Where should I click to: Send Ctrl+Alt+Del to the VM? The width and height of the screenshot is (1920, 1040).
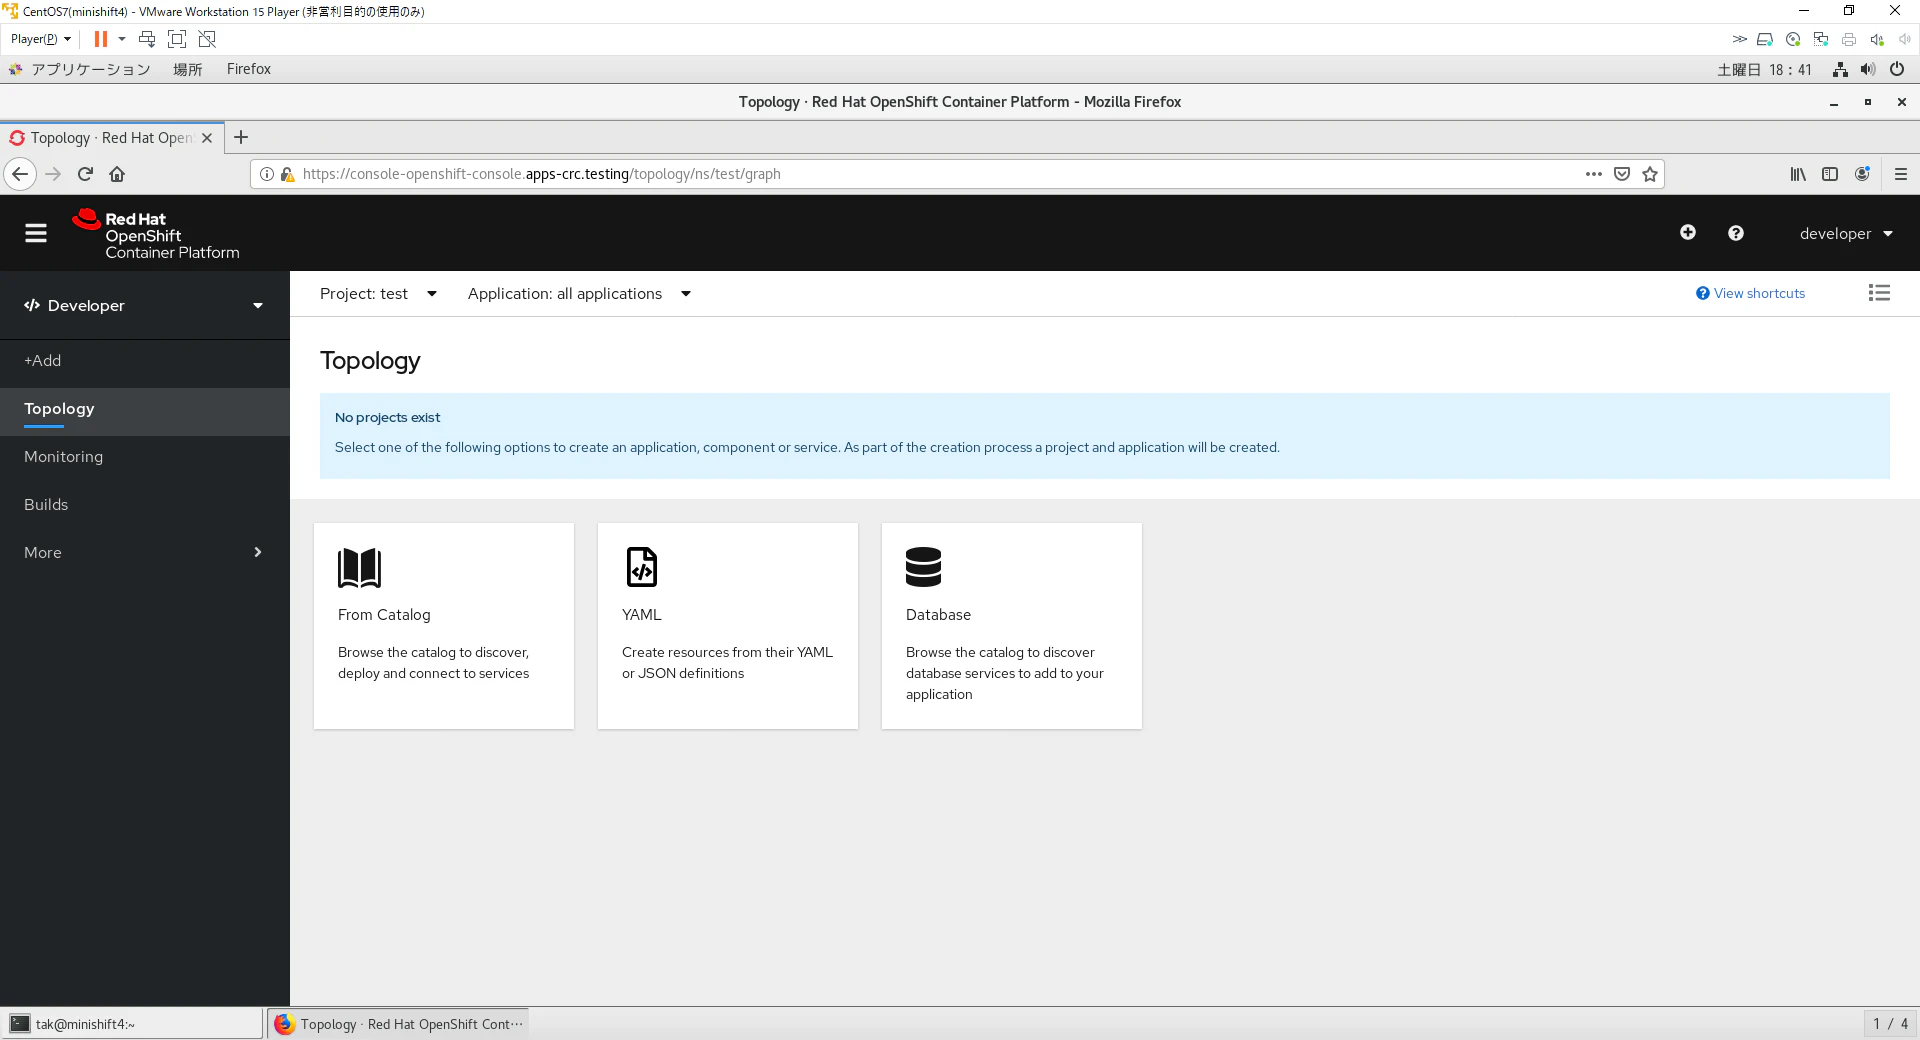click(x=147, y=39)
